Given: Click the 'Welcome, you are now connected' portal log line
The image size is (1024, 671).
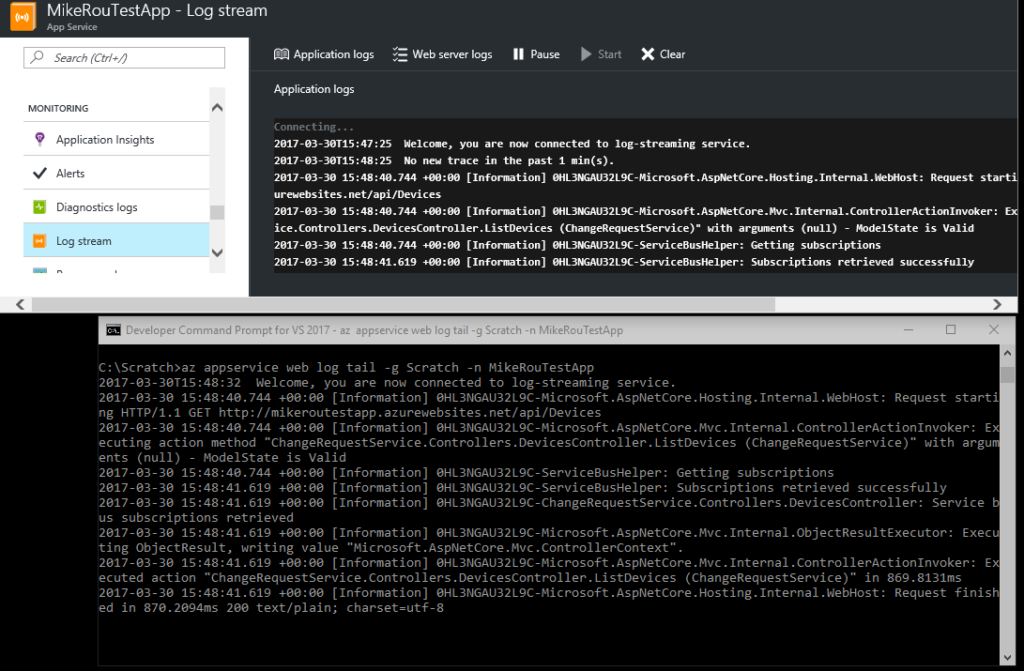Looking at the screenshot, I should click(512, 144).
